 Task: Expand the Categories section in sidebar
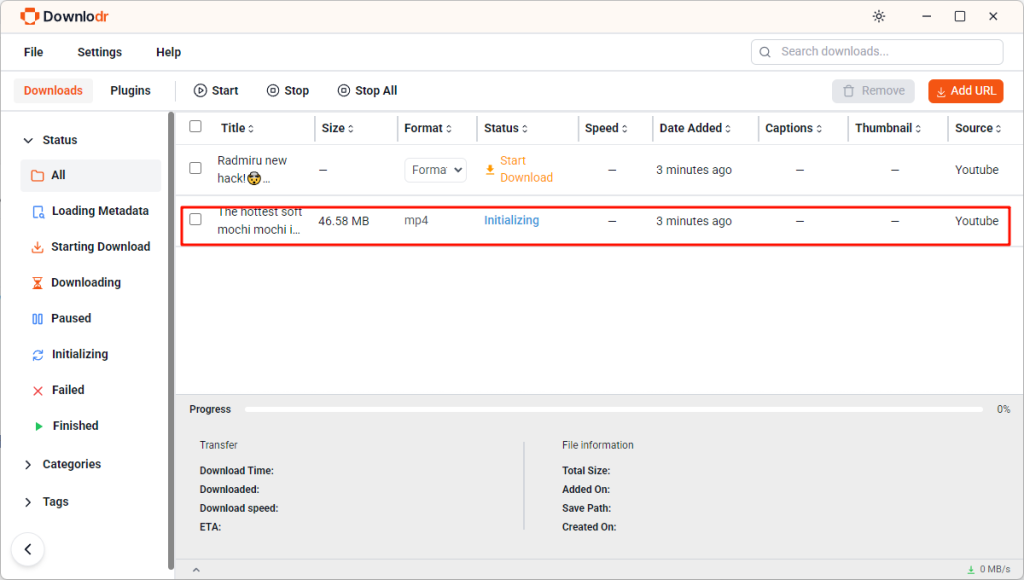(71, 465)
